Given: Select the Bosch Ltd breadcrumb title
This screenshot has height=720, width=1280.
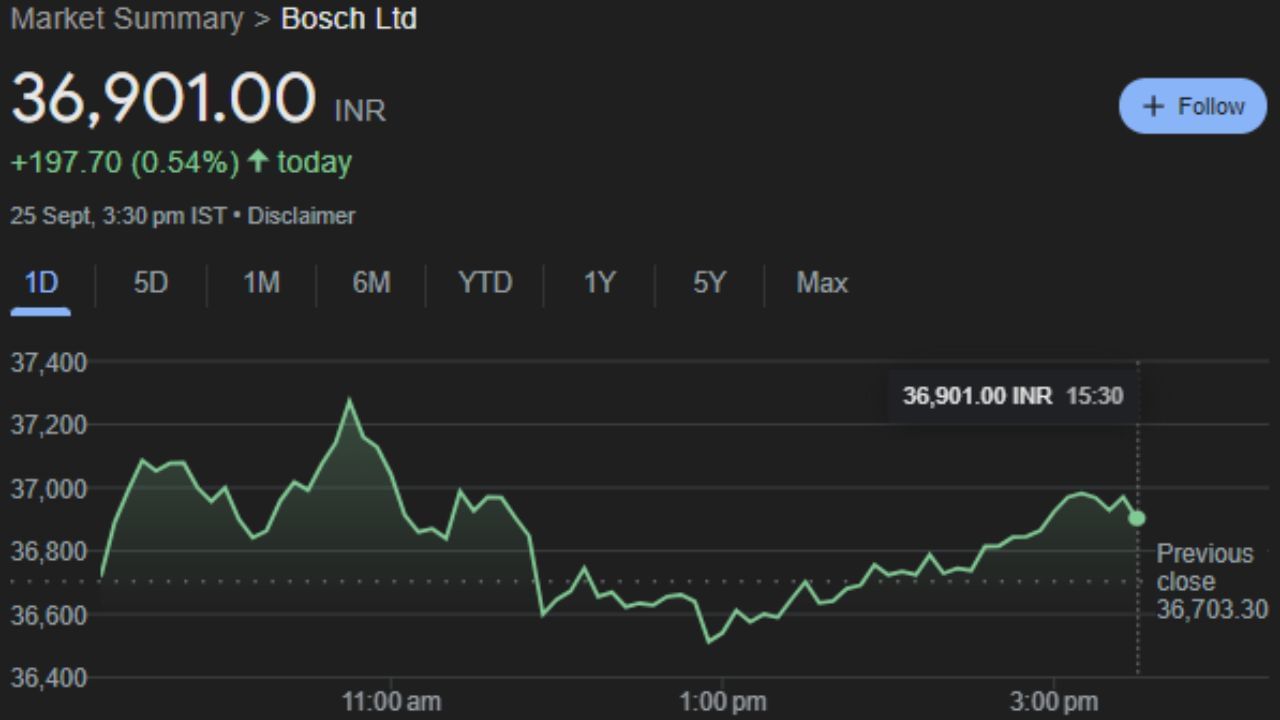Looking at the screenshot, I should [x=349, y=18].
